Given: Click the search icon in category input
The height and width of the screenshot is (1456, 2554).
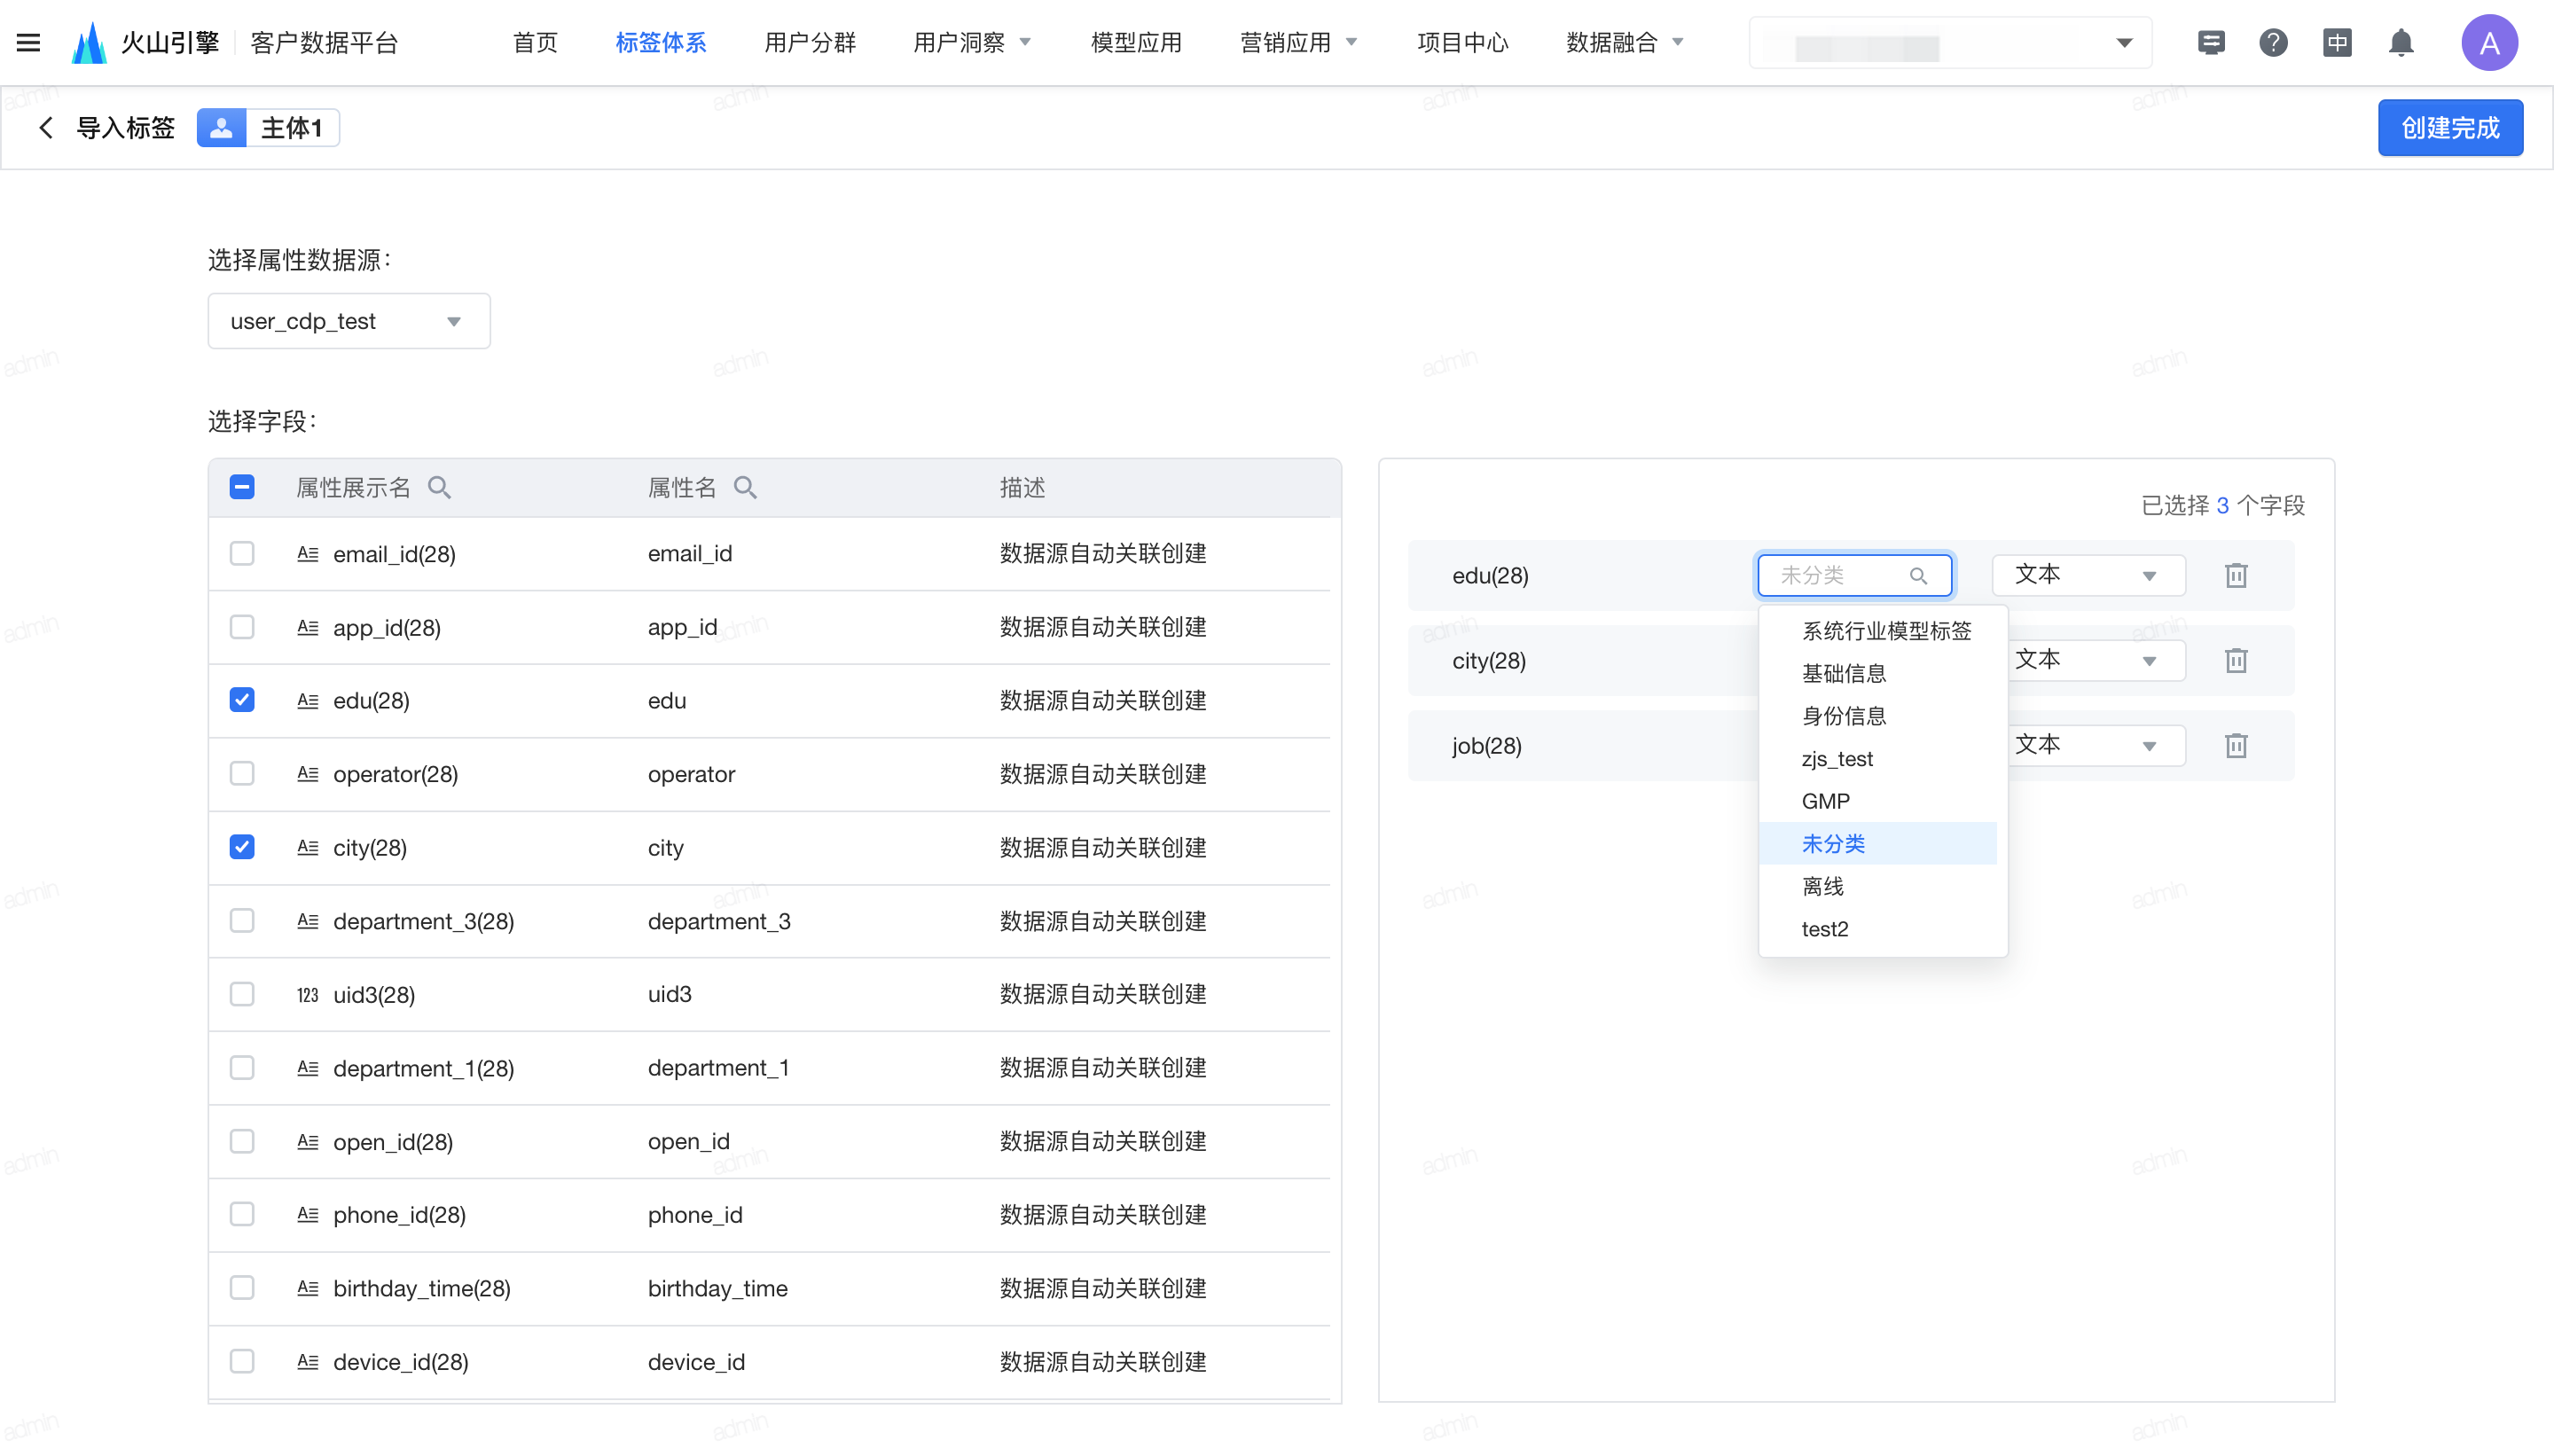Looking at the screenshot, I should [x=1918, y=575].
